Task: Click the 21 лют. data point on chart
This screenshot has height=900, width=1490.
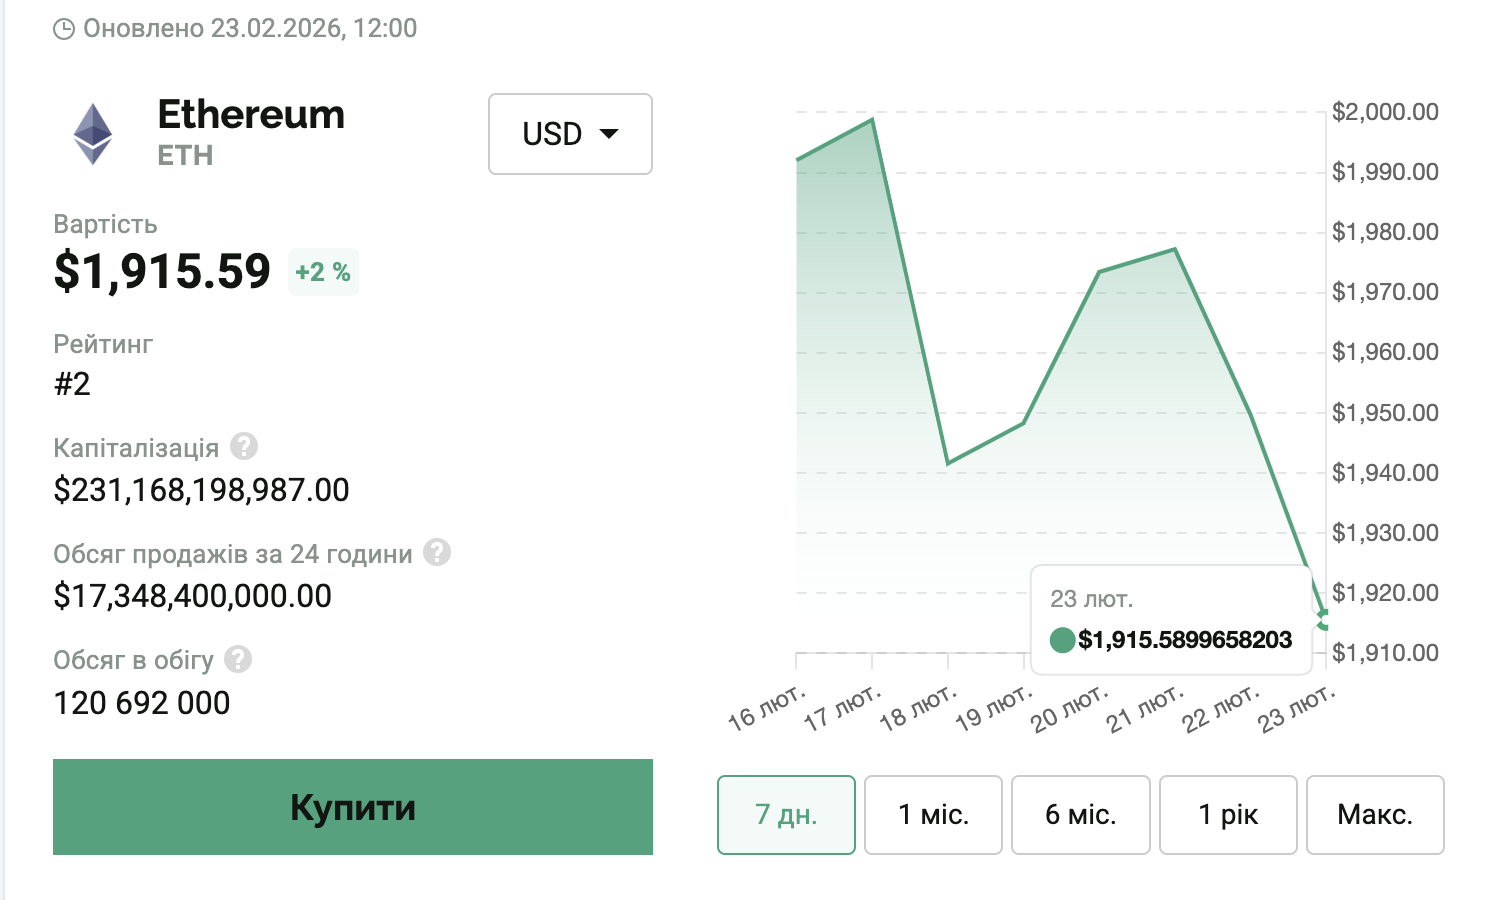Action: point(1175,249)
